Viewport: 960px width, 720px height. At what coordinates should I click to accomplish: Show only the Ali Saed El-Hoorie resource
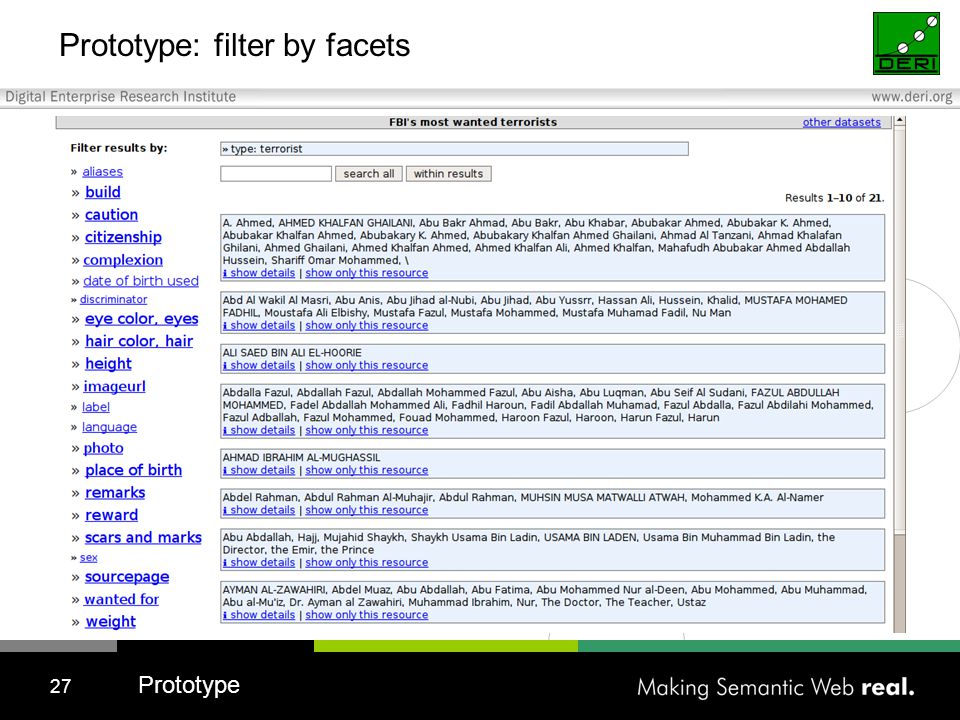click(367, 366)
